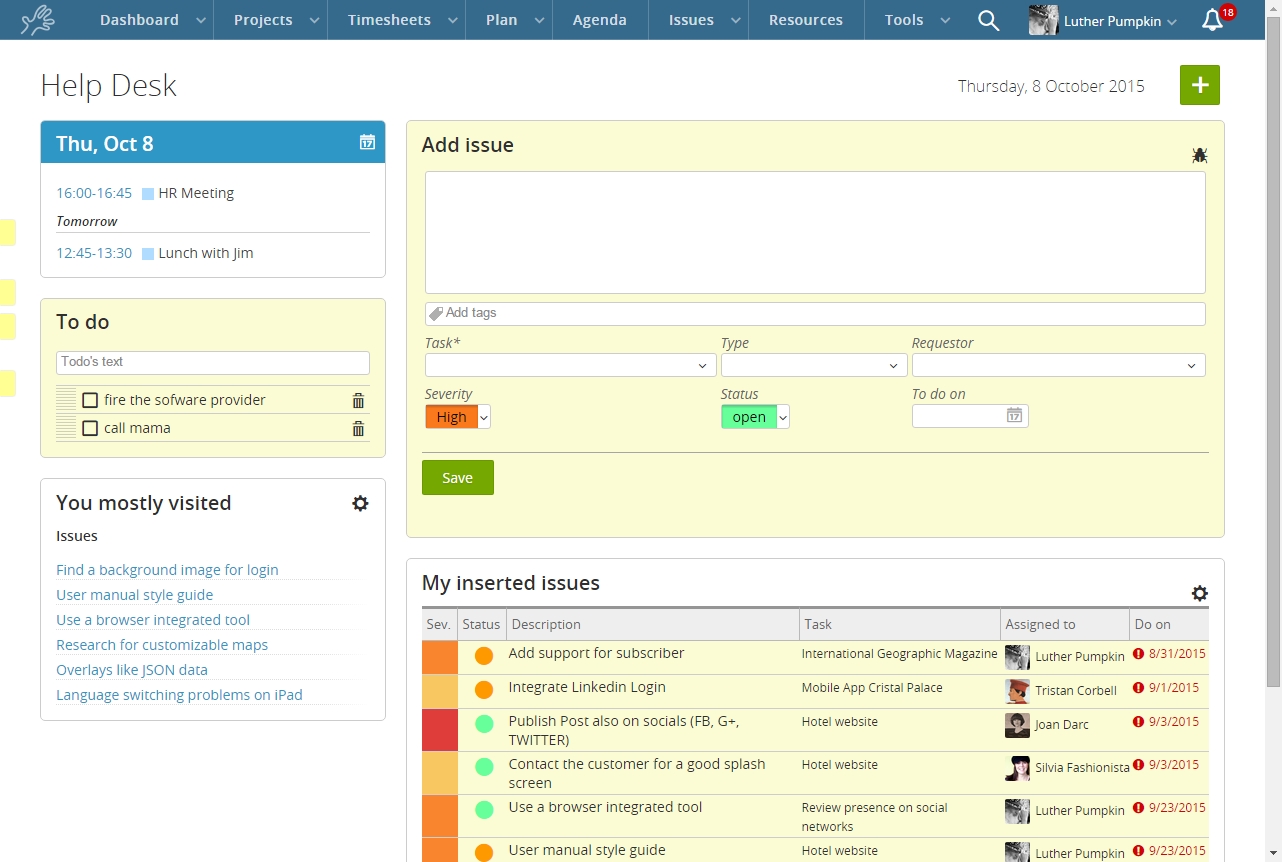Screen dimensions: 1282x862
Task: Switch to the Agenda section
Action: coord(599,20)
